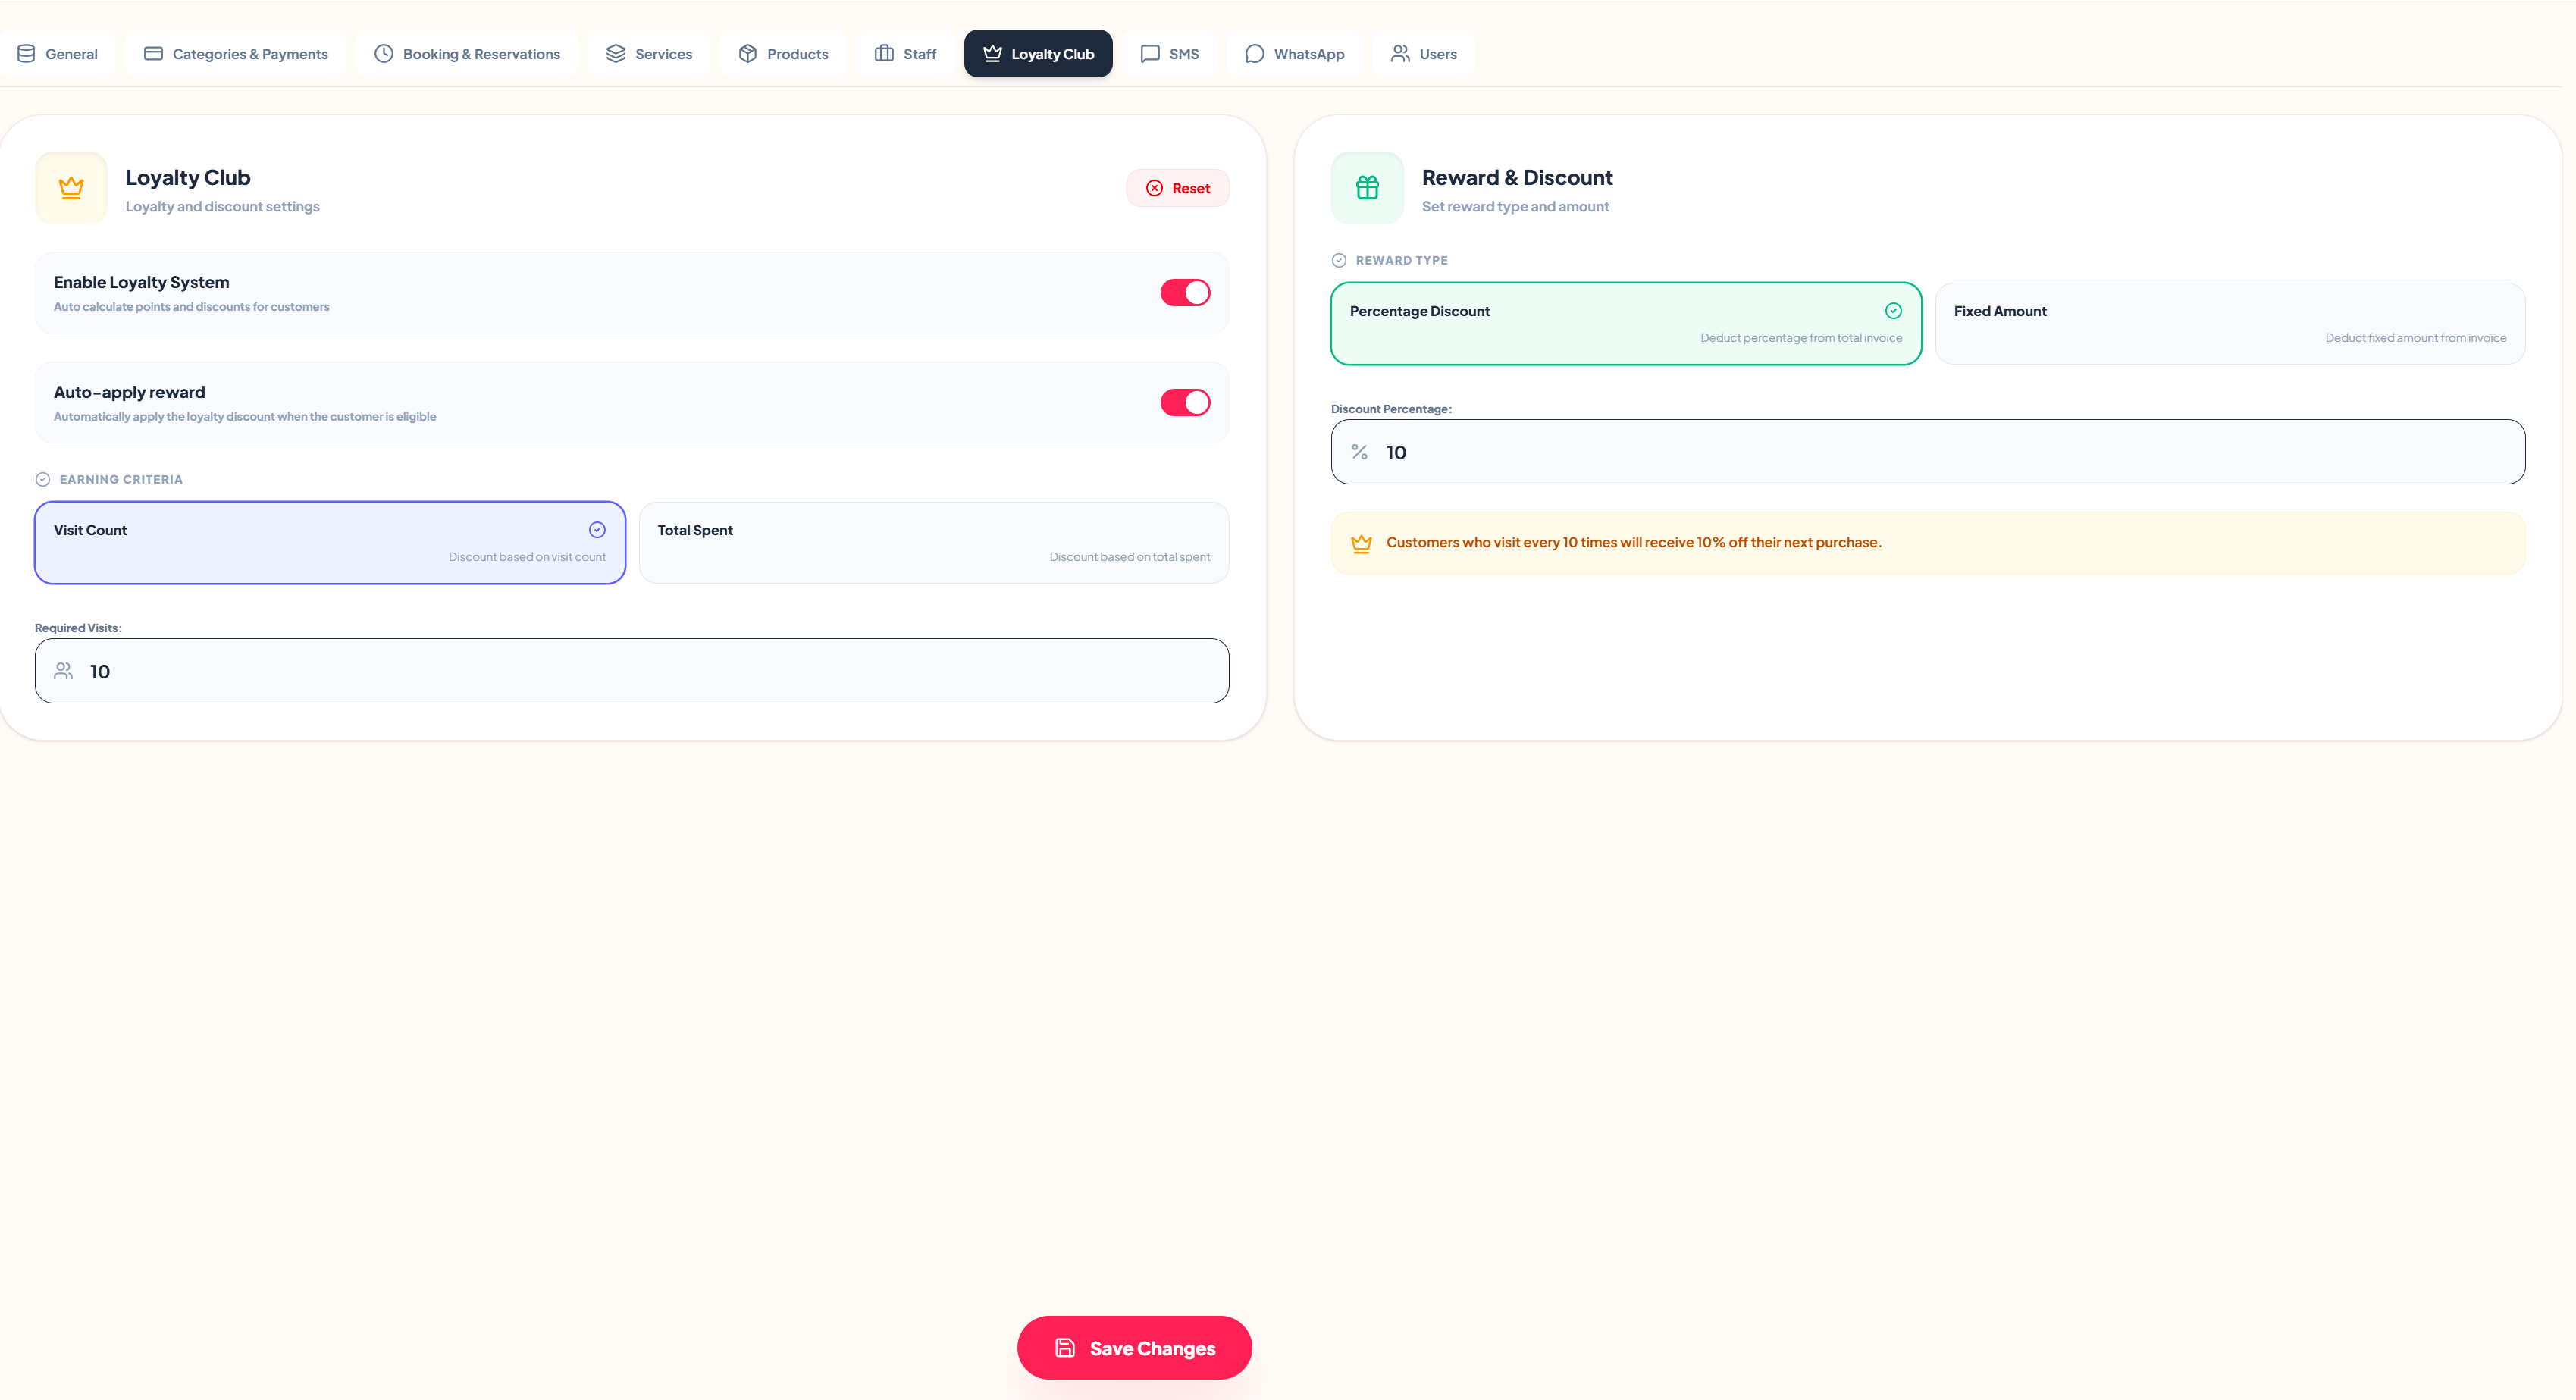The height and width of the screenshot is (1400, 2576).
Task: Click the checkmark icon on Visit Count card
Action: [x=597, y=530]
